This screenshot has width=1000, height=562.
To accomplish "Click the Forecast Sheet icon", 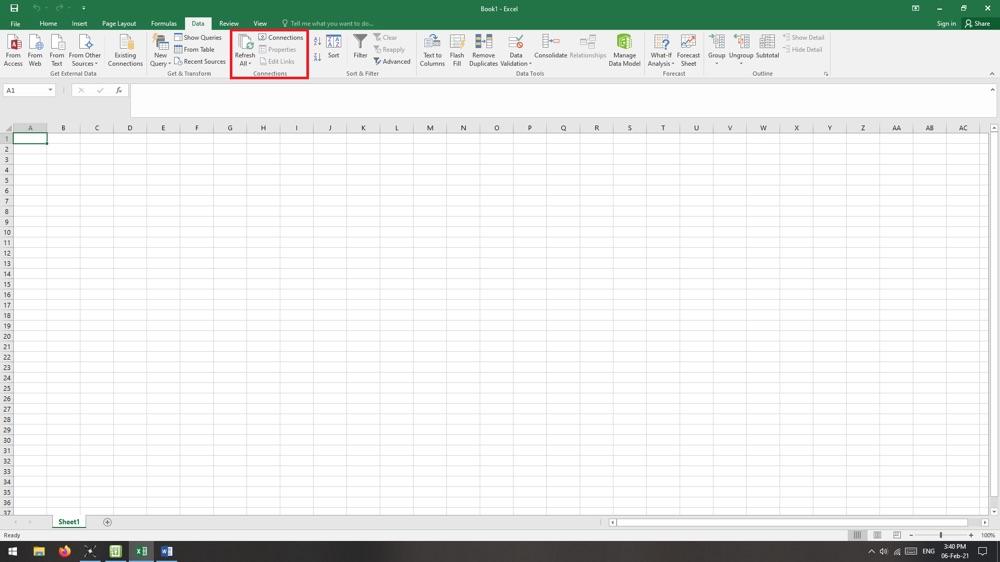I will tap(688, 49).
